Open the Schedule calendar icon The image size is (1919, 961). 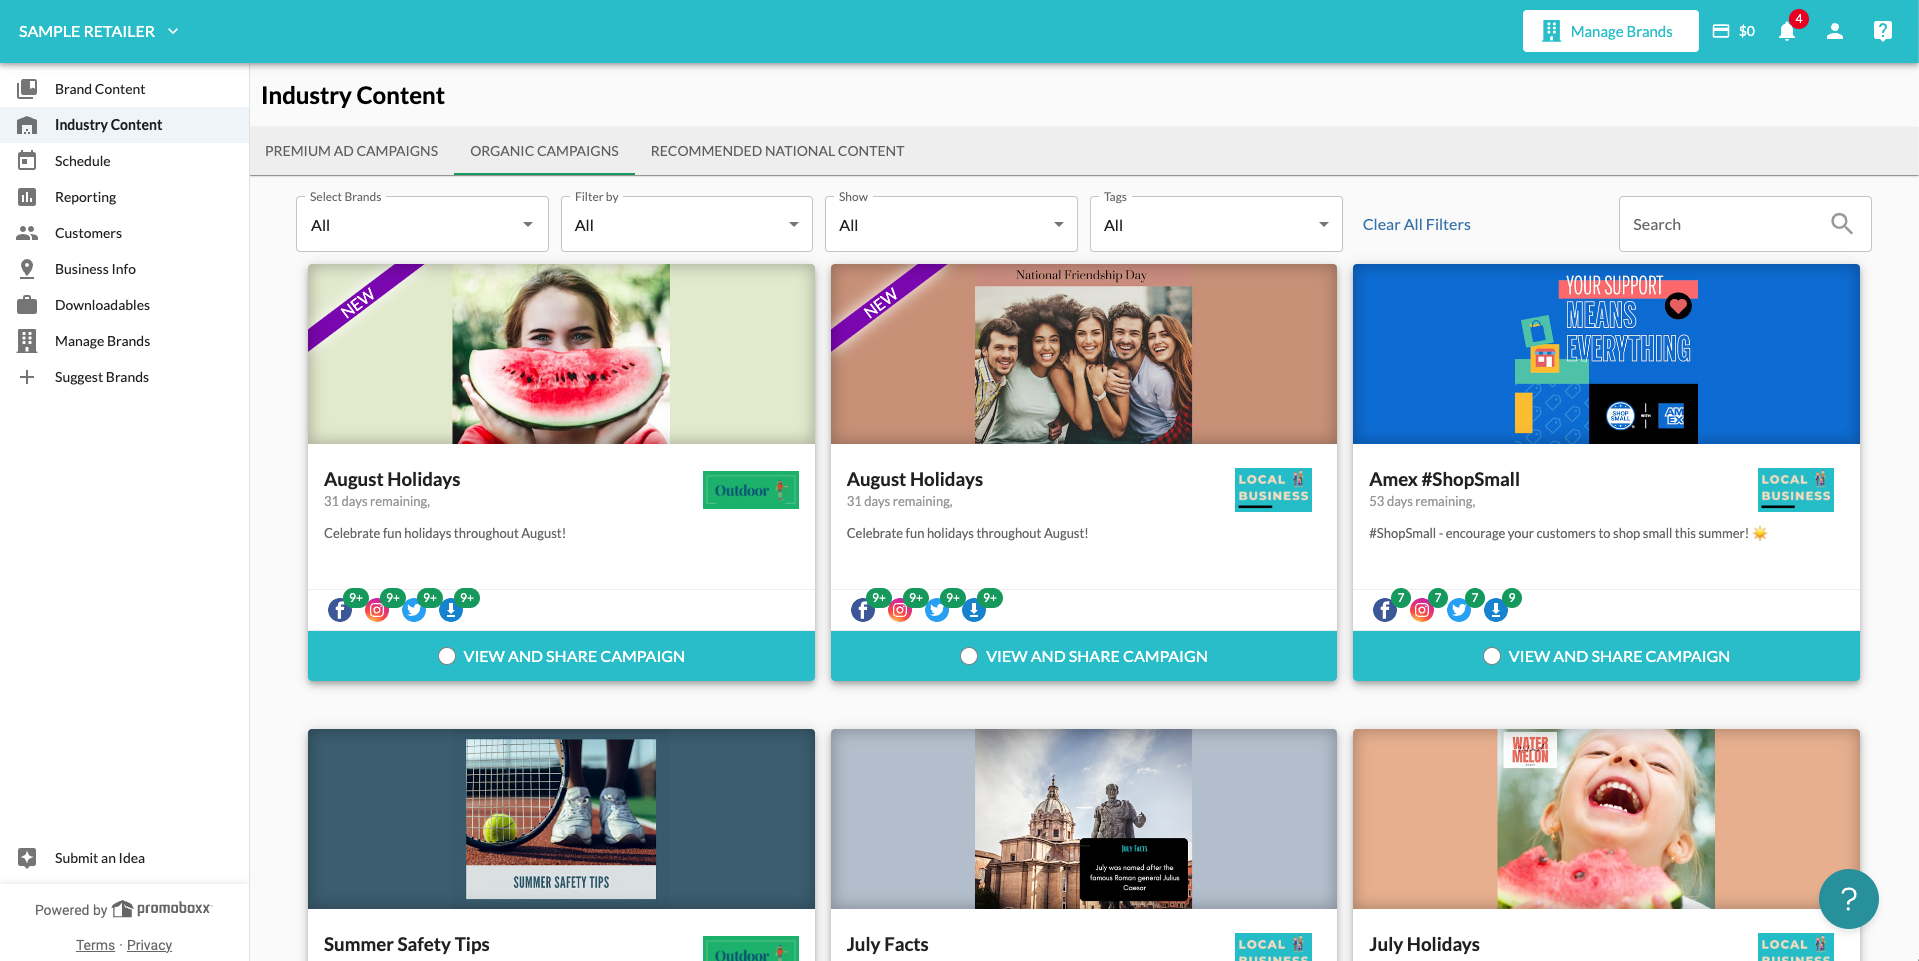pyautogui.click(x=27, y=161)
